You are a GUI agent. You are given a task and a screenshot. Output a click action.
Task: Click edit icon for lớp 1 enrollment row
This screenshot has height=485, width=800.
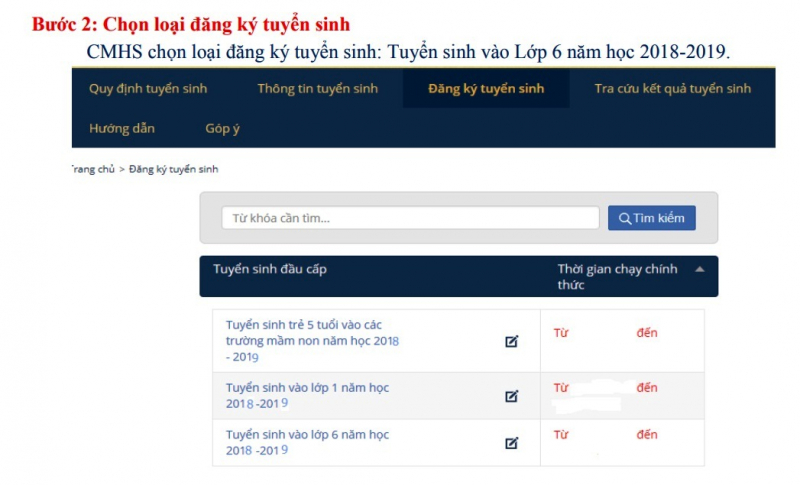click(x=511, y=396)
